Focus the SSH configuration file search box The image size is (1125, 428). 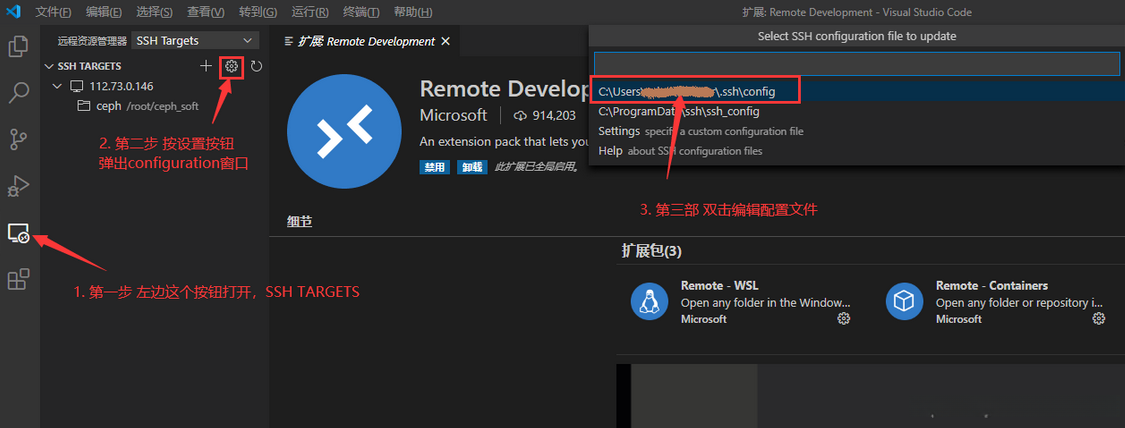pyautogui.click(x=857, y=63)
